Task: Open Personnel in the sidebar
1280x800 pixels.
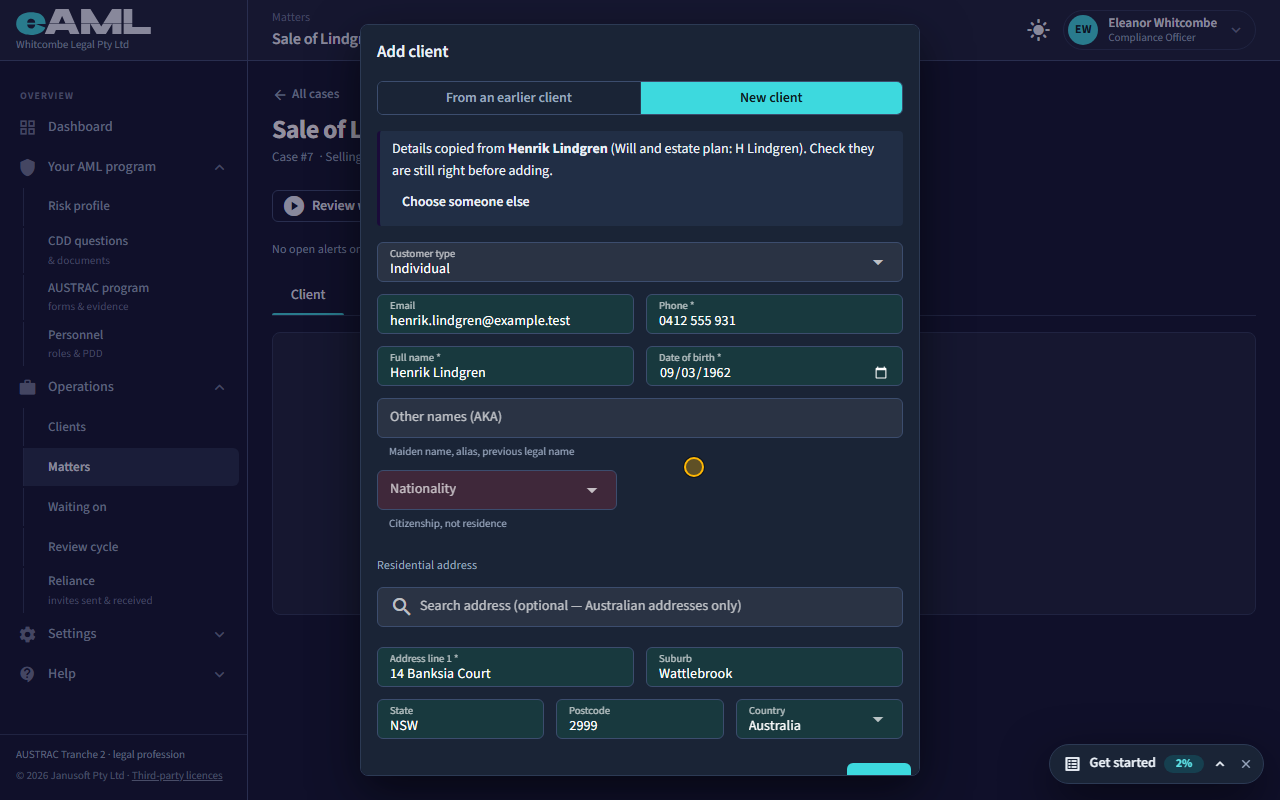Action: pos(130,343)
